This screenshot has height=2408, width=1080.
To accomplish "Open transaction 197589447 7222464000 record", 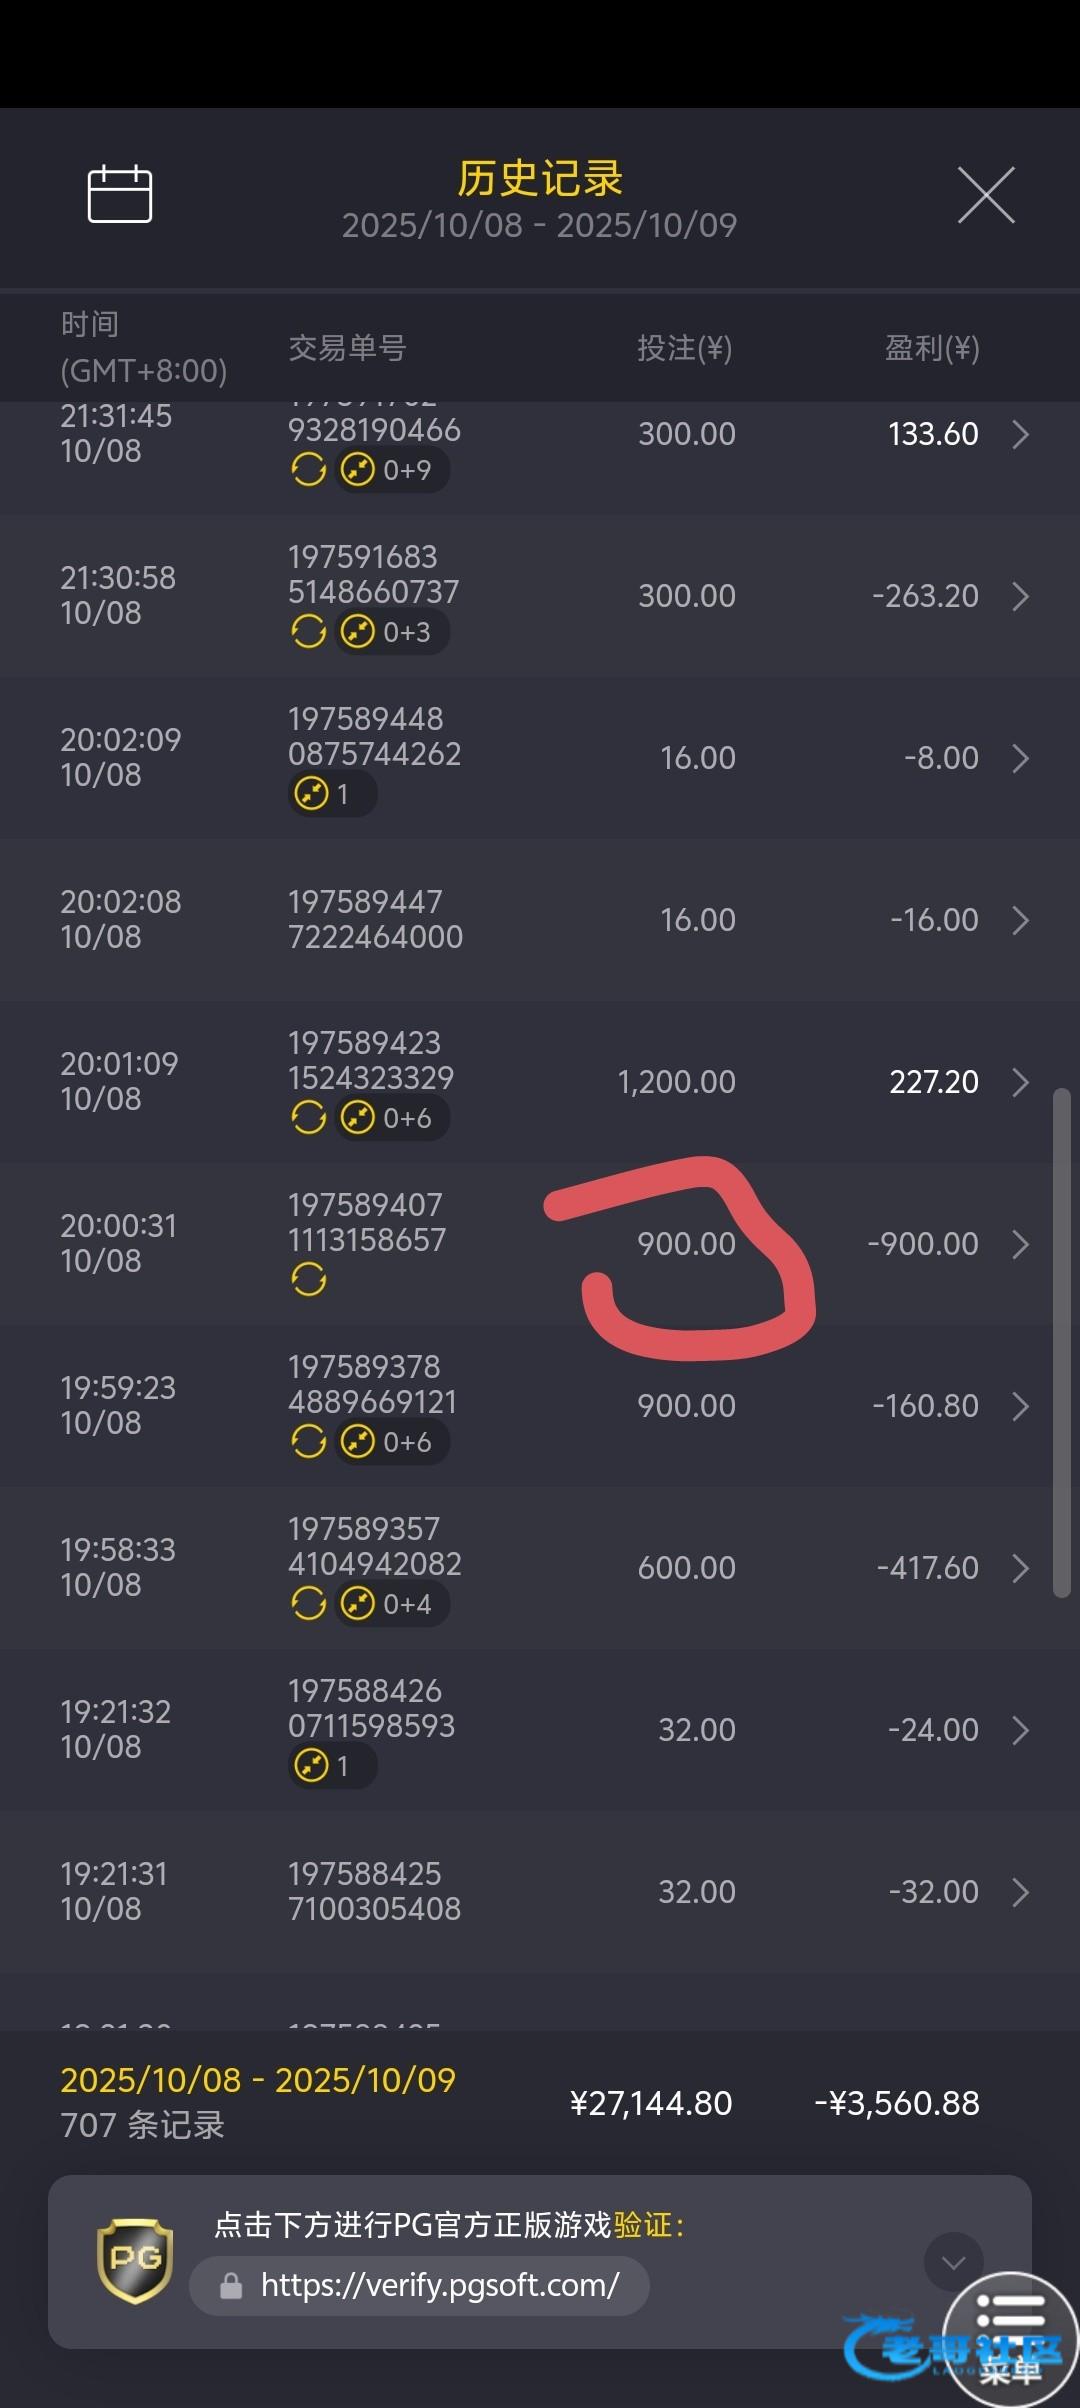I will click(375, 920).
